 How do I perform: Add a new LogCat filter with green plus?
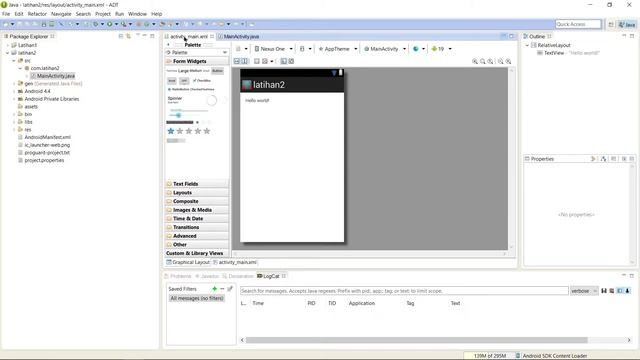tap(214, 289)
